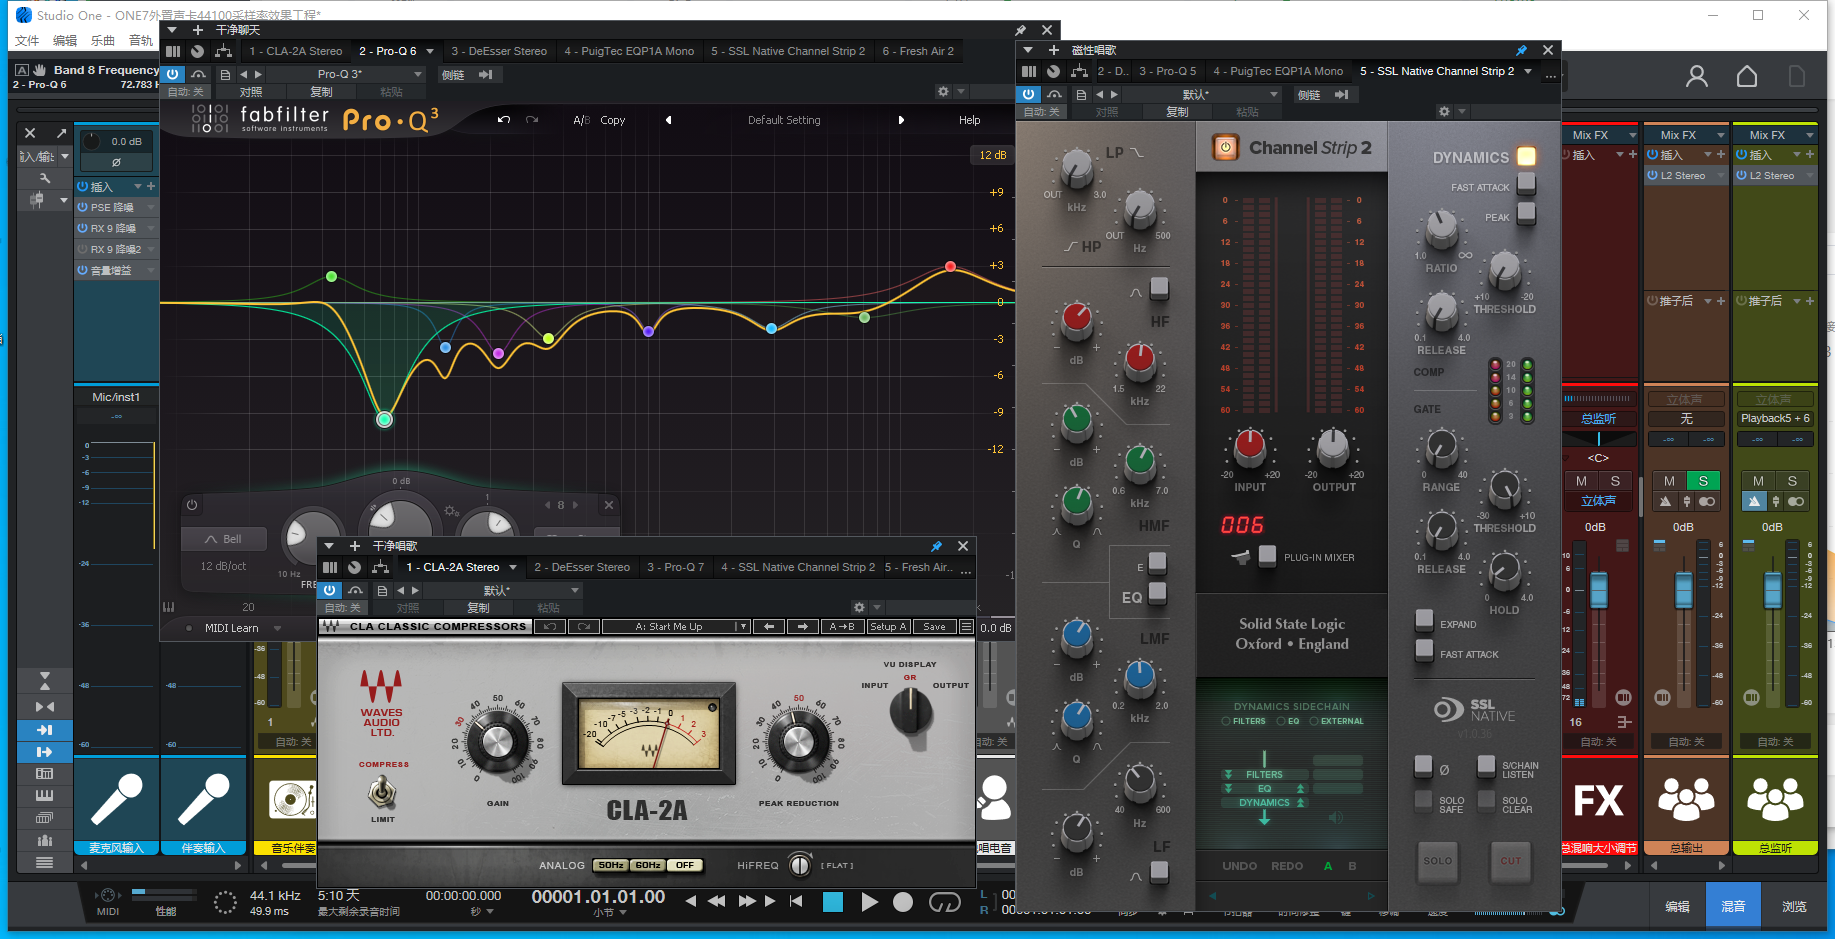The image size is (1835, 939).
Task: Open Playback5 + 6 output selector
Action: tap(1774, 418)
